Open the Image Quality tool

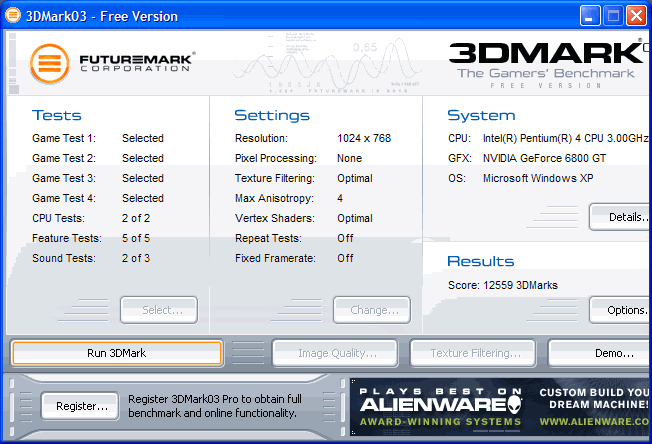(x=335, y=353)
